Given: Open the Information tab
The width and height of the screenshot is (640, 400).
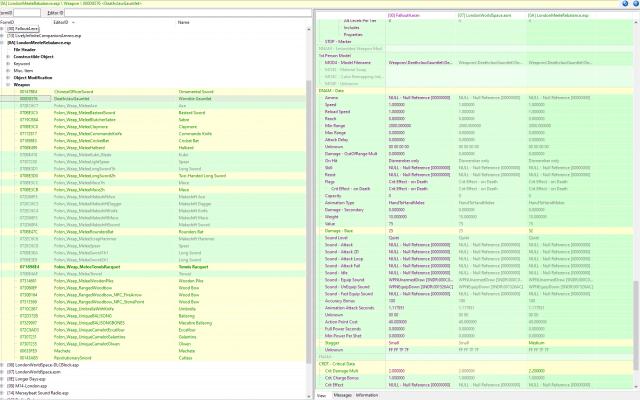Looking at the screenshot, I should (367, 395).
